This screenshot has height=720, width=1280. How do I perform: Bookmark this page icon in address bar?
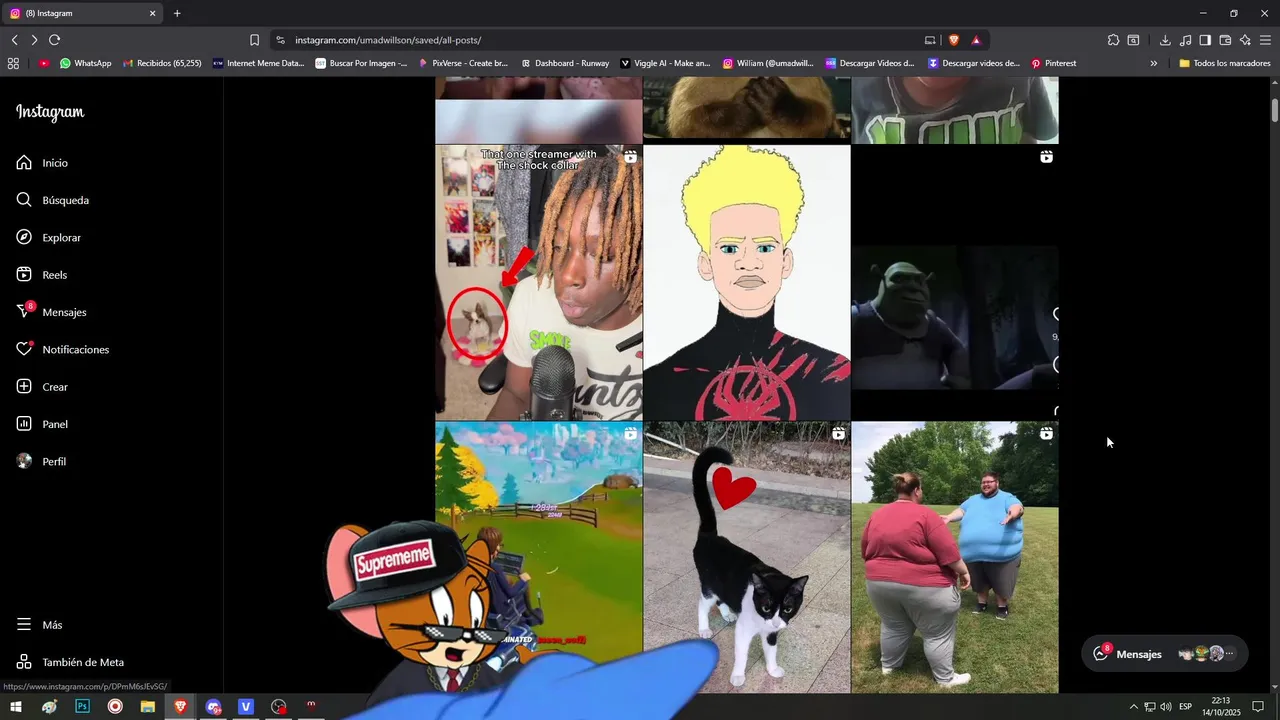(254, 40)
